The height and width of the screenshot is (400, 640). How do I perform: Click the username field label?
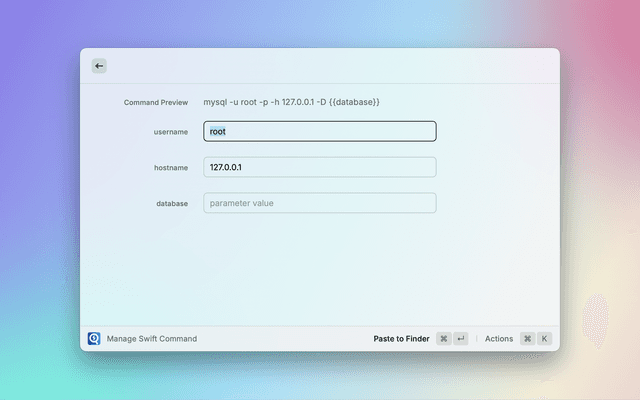point(170,132)
